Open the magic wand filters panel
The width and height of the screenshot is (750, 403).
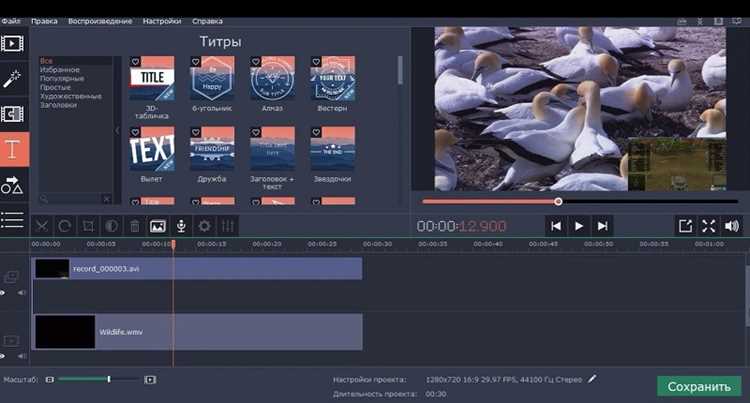point(12,79)
